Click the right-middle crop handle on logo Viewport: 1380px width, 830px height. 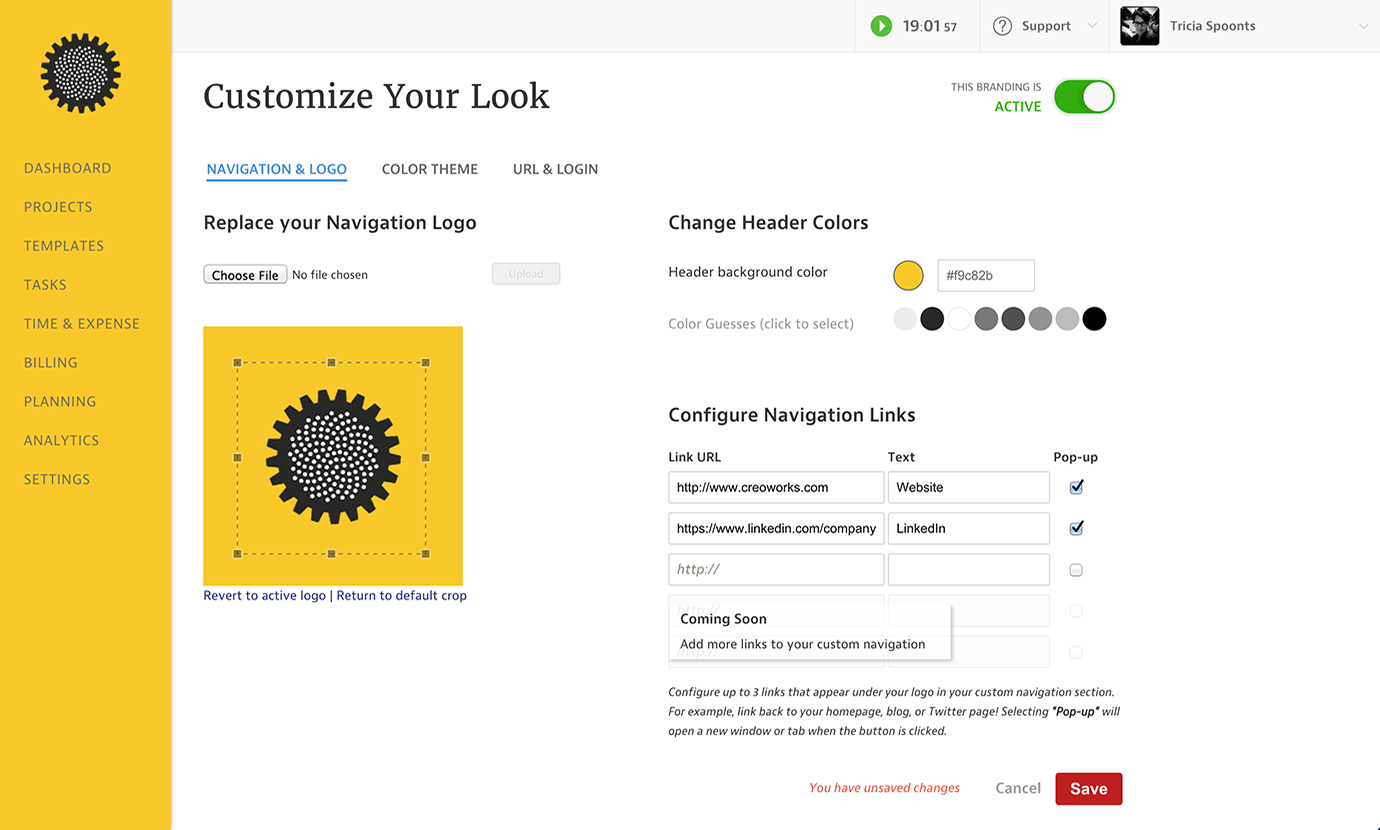pyautogui.click(x=426, y=458)
